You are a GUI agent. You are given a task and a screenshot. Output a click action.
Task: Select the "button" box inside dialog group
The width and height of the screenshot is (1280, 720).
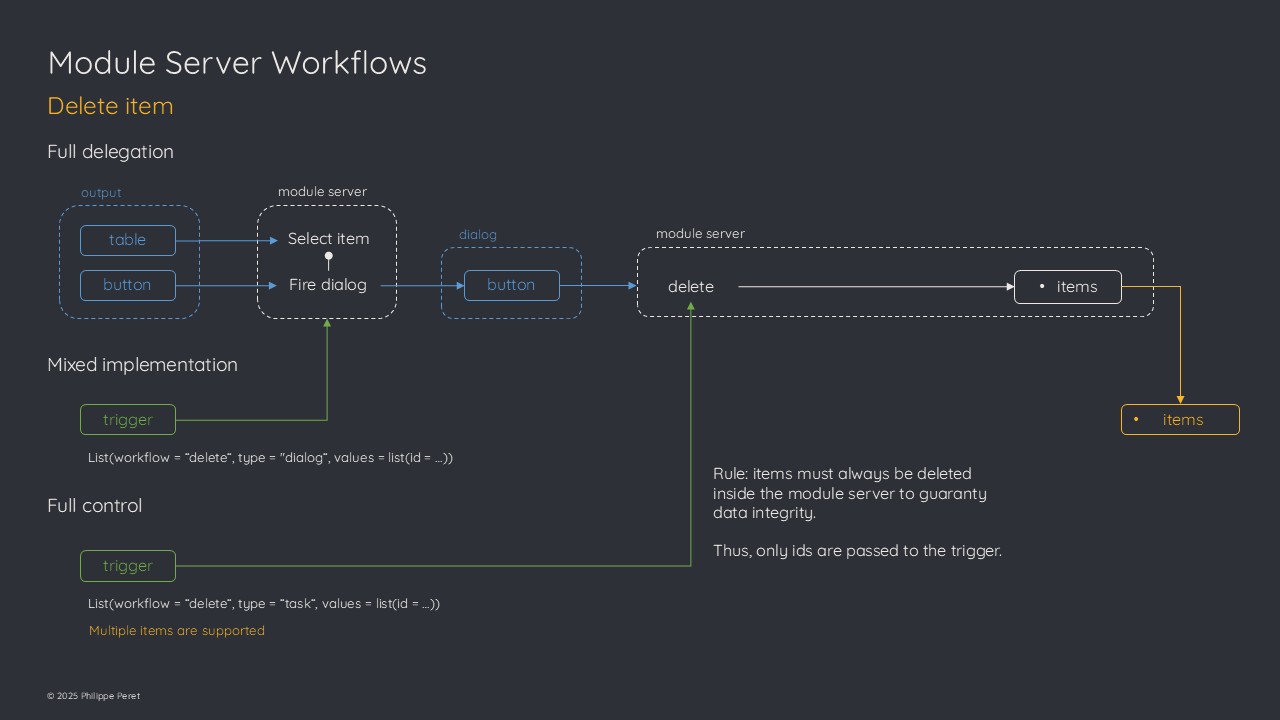tap(511, 285)
